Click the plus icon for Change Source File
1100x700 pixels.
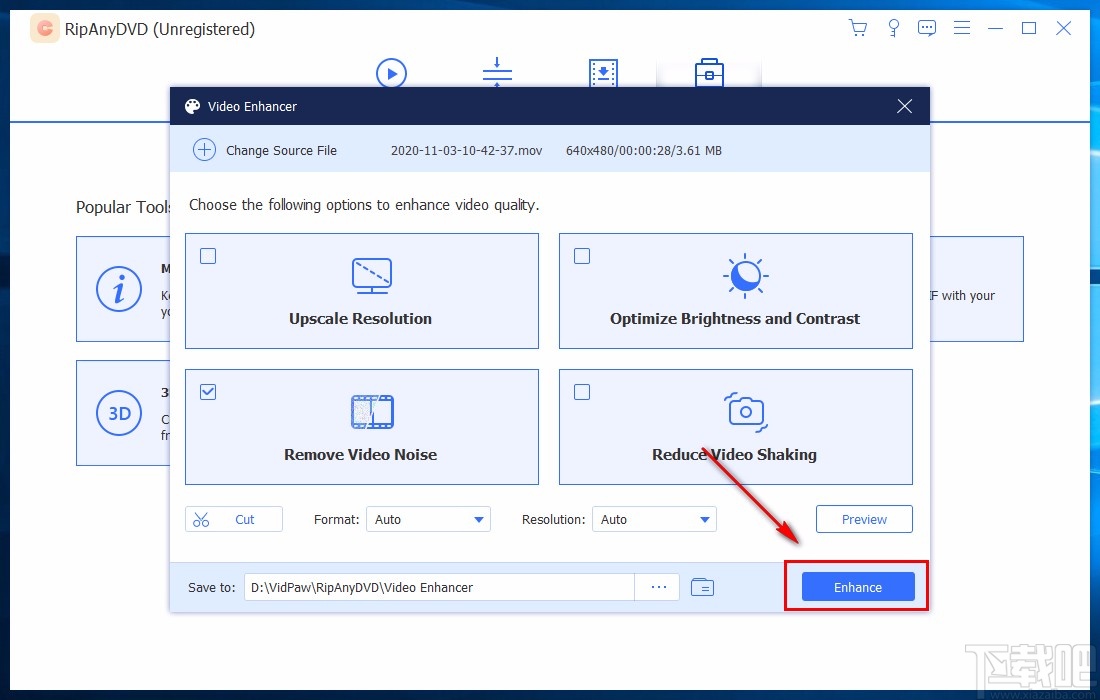[x=204, y=150]
